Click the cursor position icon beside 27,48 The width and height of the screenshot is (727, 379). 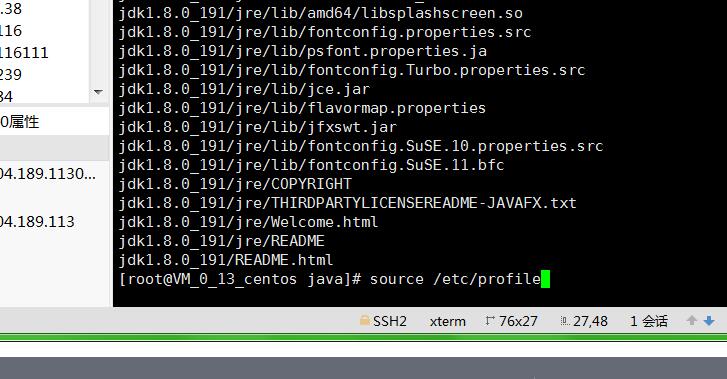pyautogui.click(x=565, y=321)
